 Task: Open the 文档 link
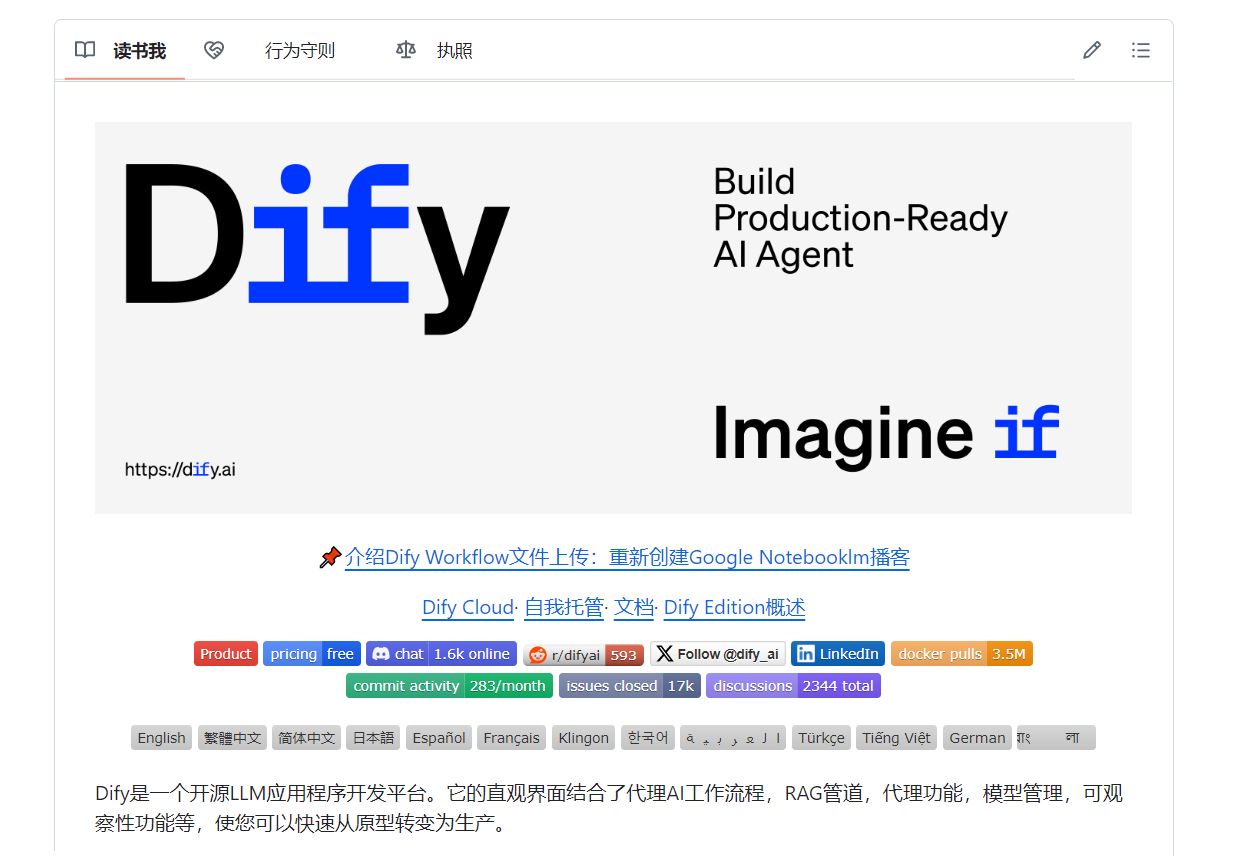(634, 607)
